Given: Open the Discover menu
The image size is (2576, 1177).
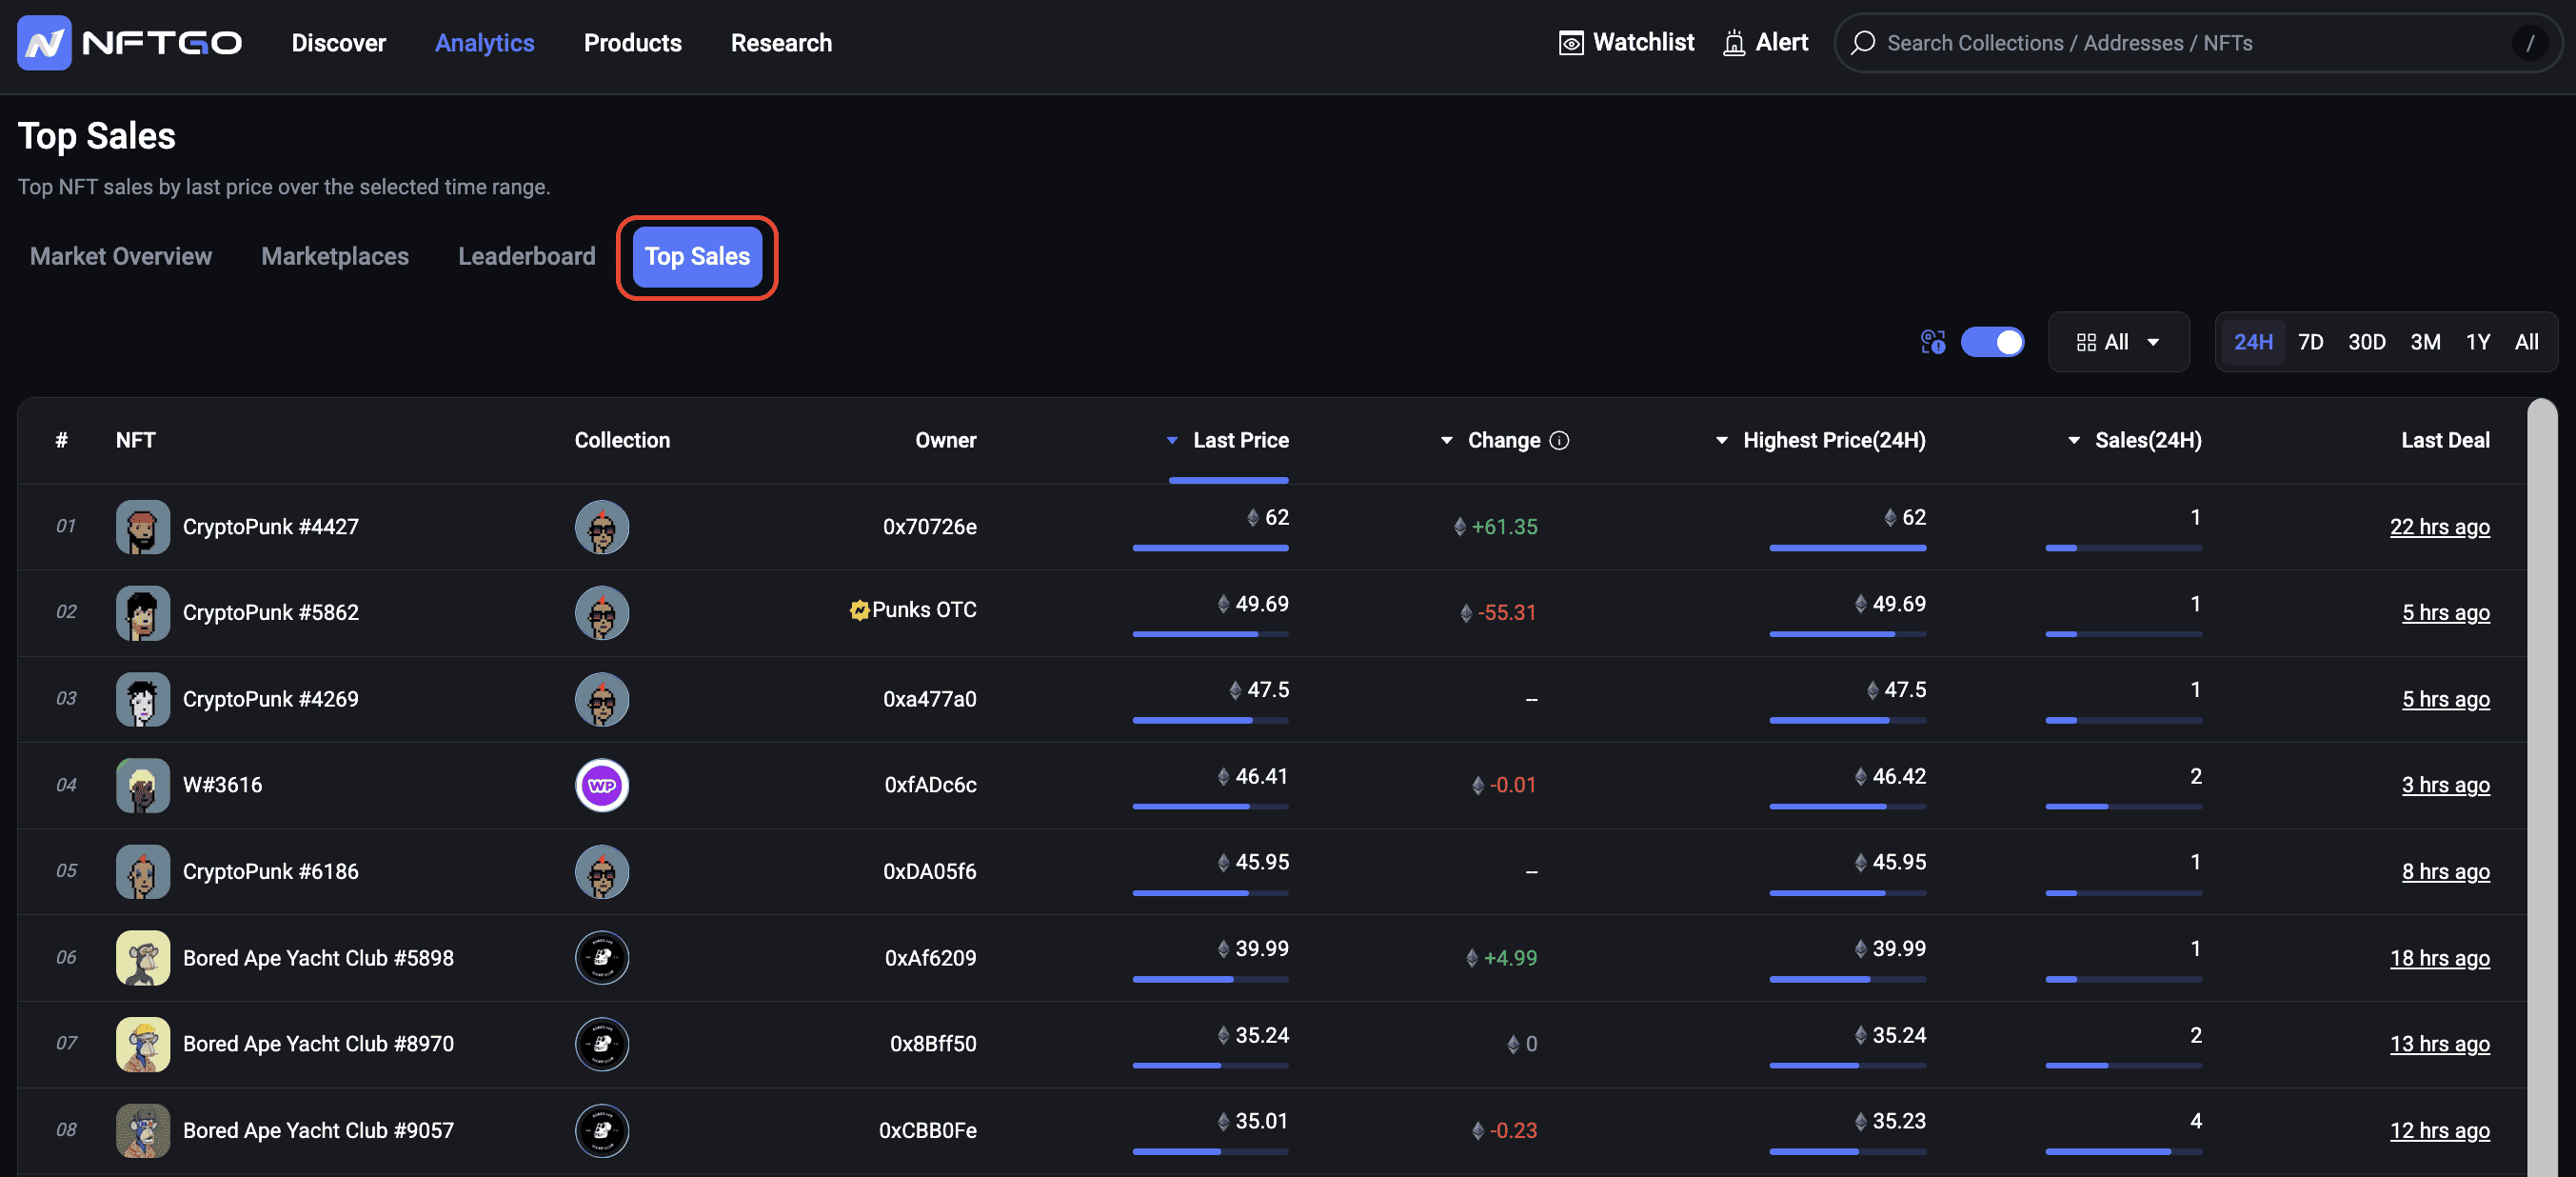Looking at the screenshot, I should 338,43.
